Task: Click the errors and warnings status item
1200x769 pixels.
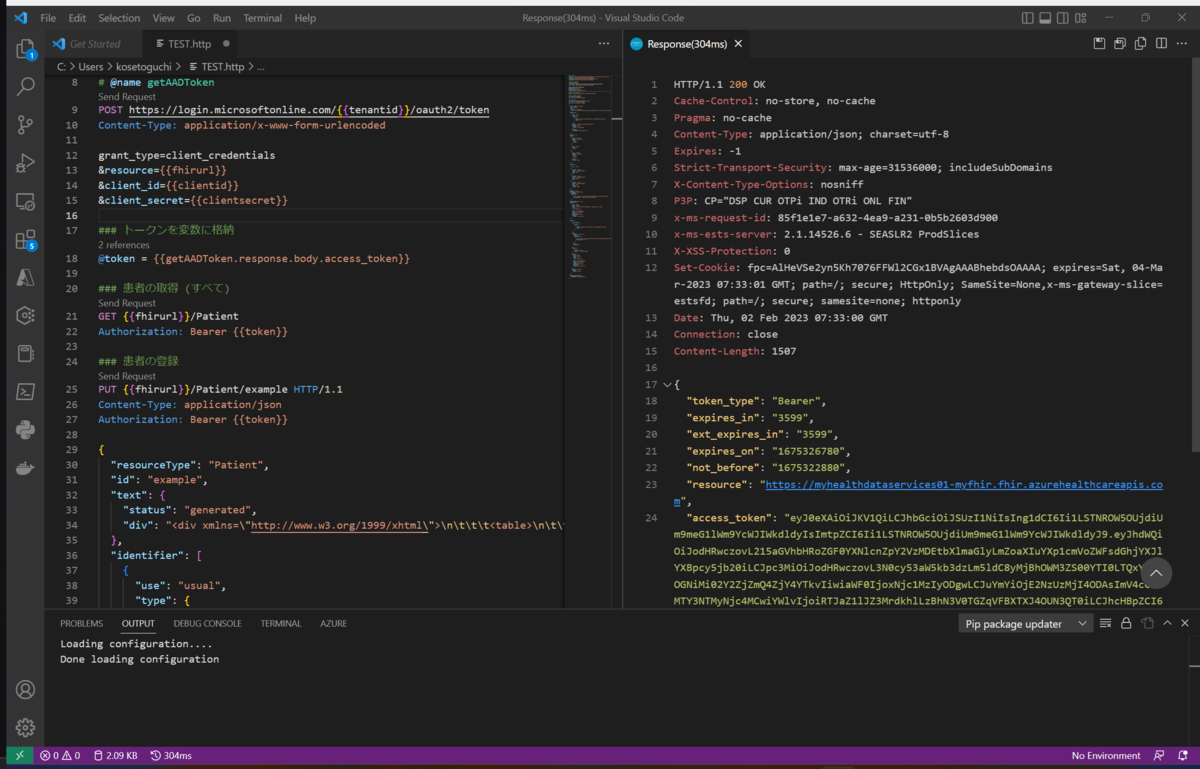Action: (60, 756)
